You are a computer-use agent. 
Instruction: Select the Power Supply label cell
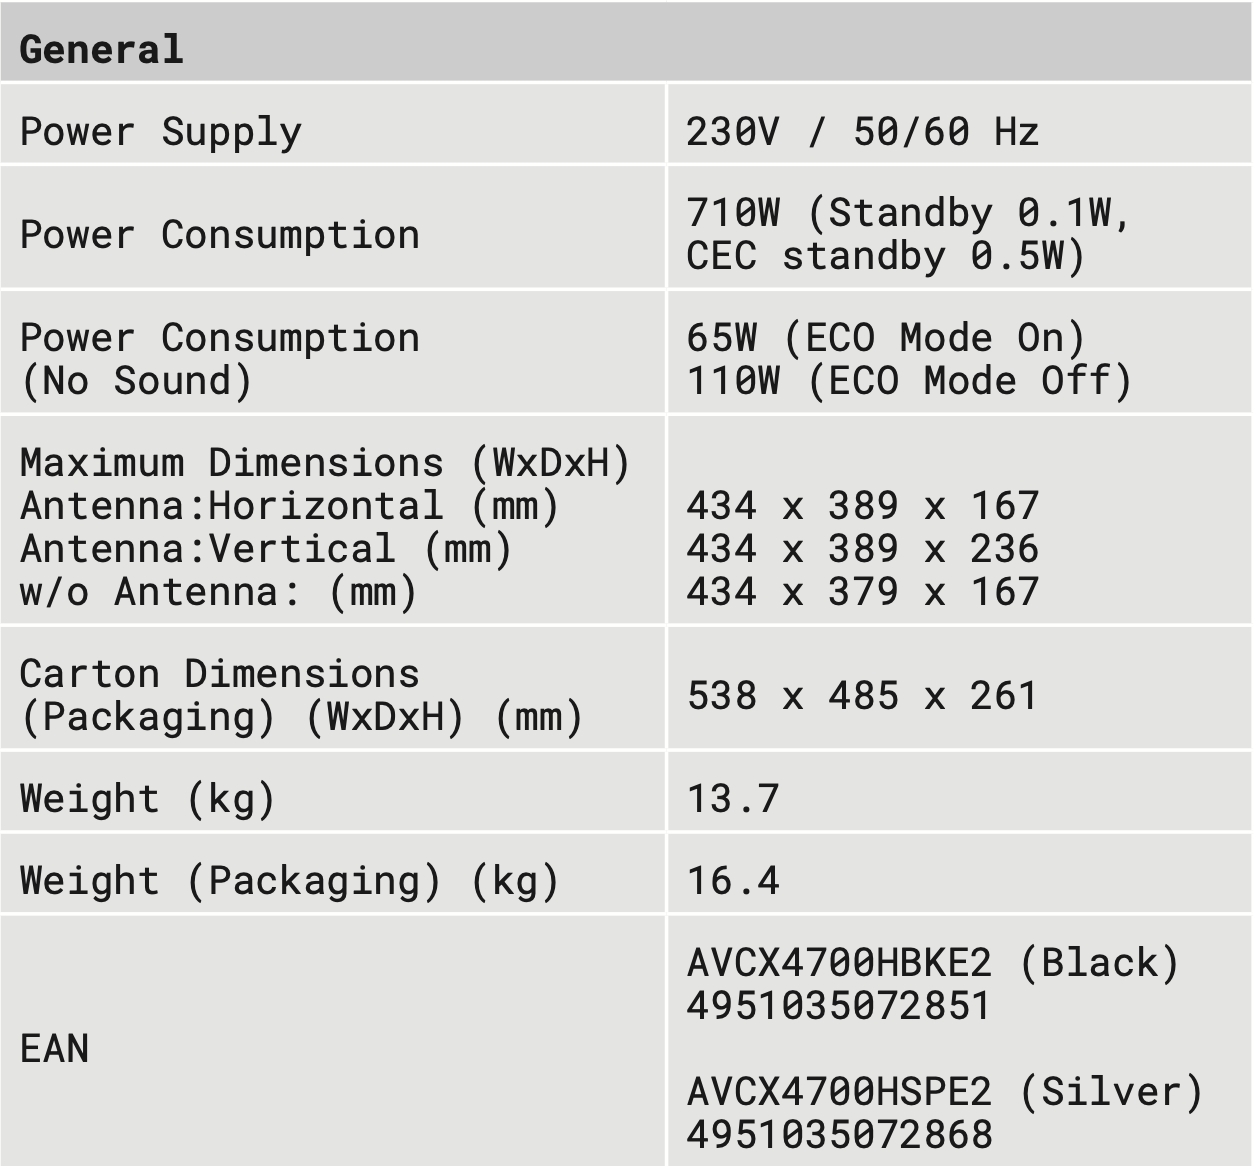point(160,132)
